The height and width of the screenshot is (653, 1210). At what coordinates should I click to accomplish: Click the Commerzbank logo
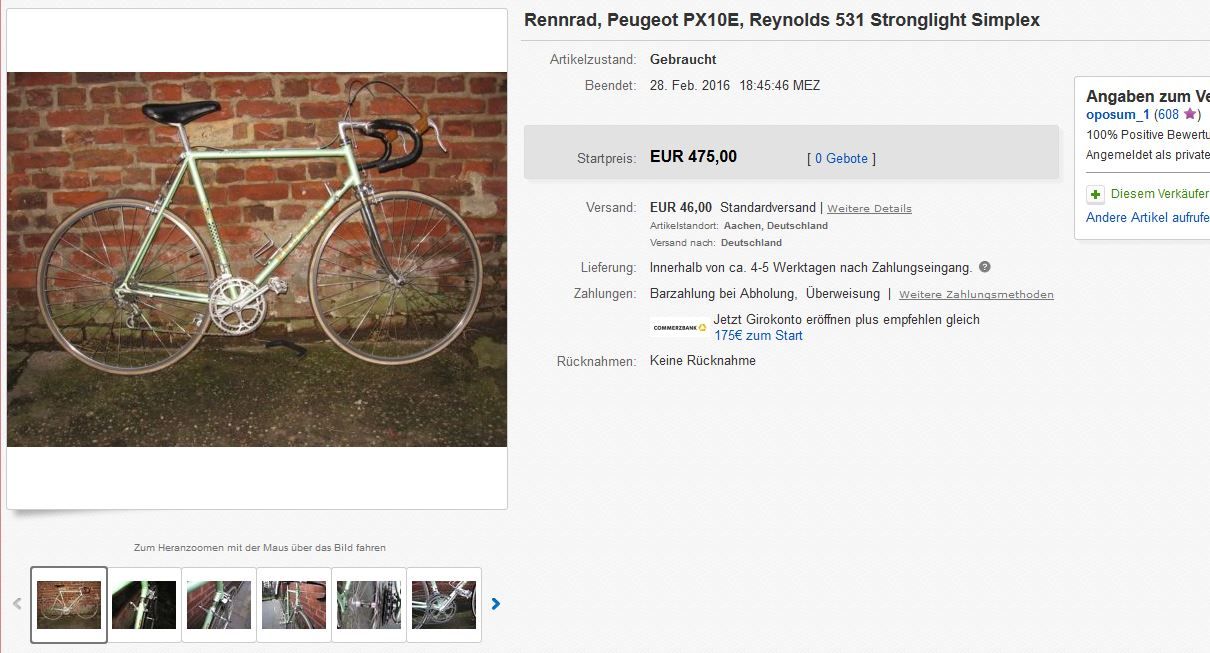pyautogui.click(x=679, y=327)
